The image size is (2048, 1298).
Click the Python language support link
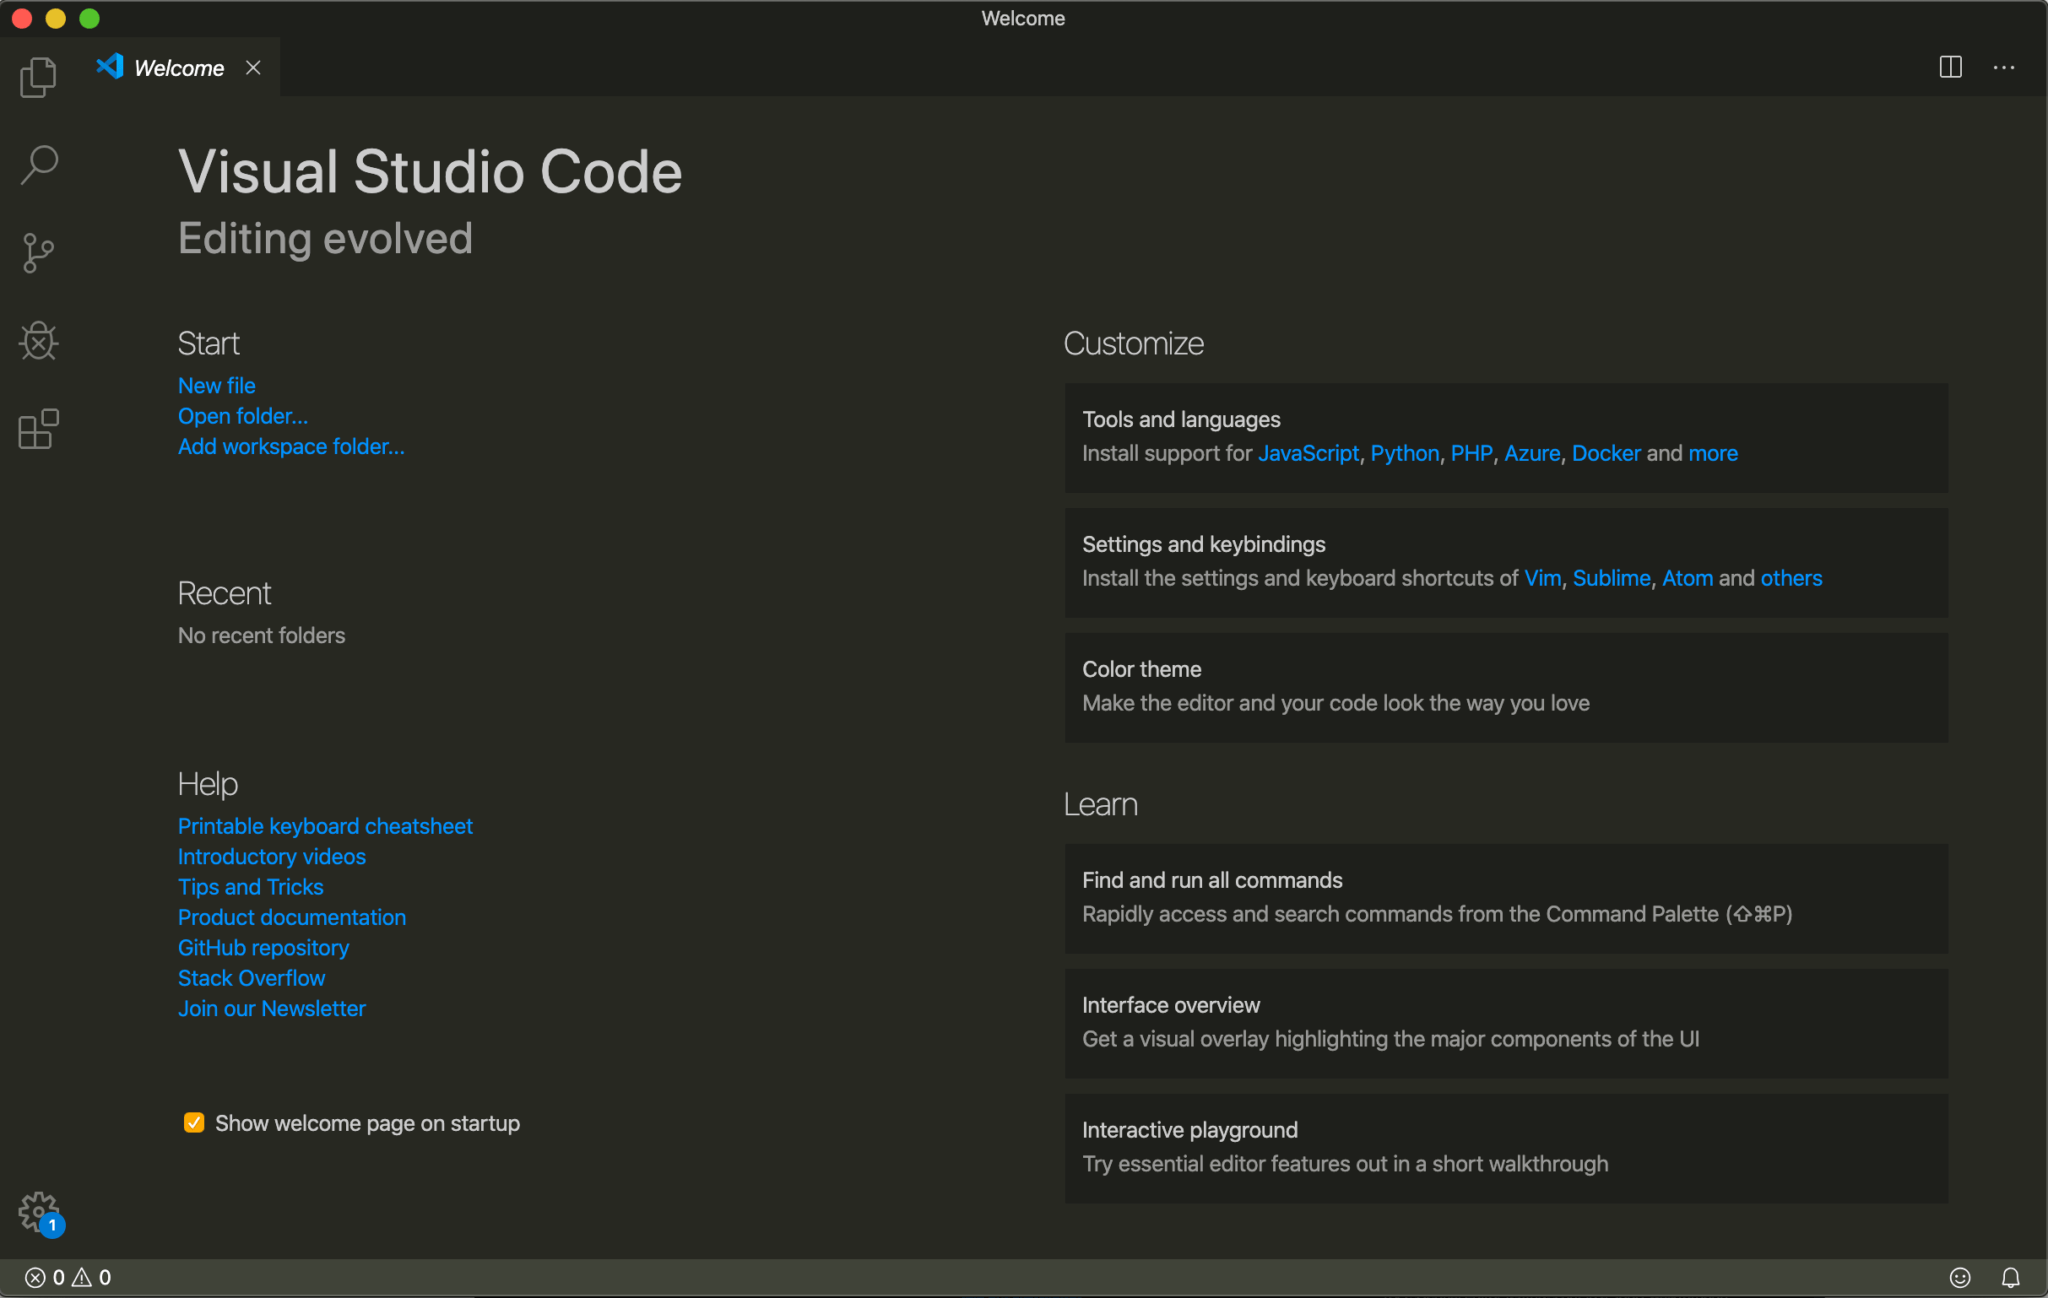1404,453
